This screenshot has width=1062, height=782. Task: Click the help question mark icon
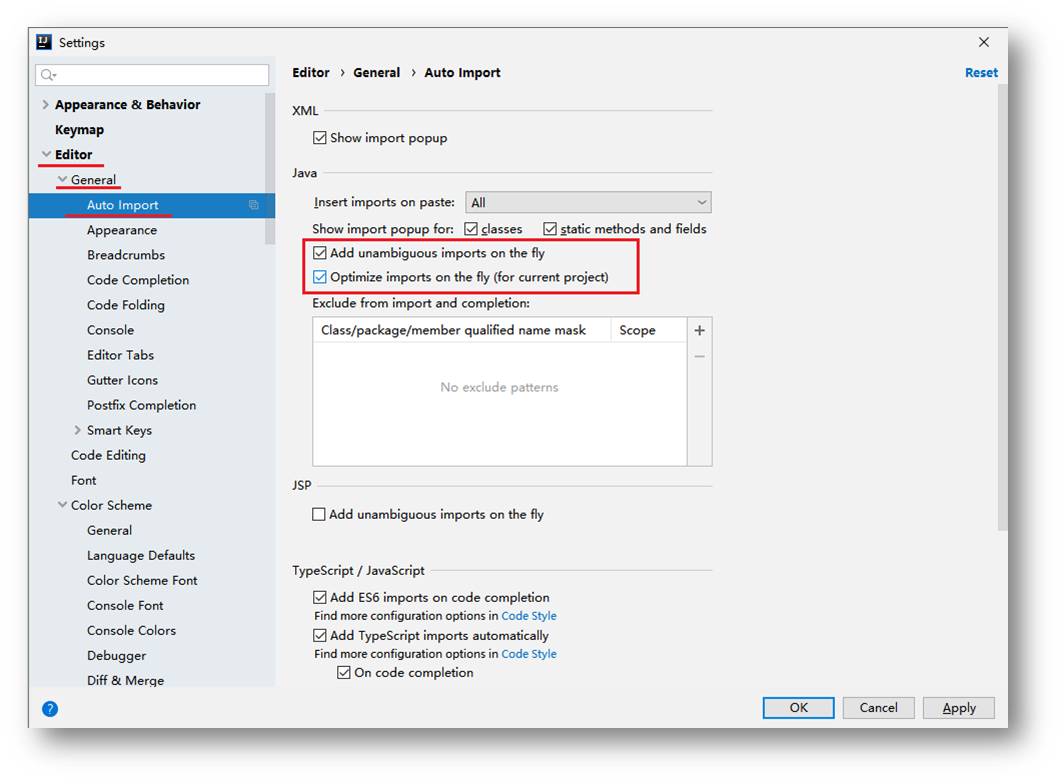pyautogui.click(x=50, y=708)
